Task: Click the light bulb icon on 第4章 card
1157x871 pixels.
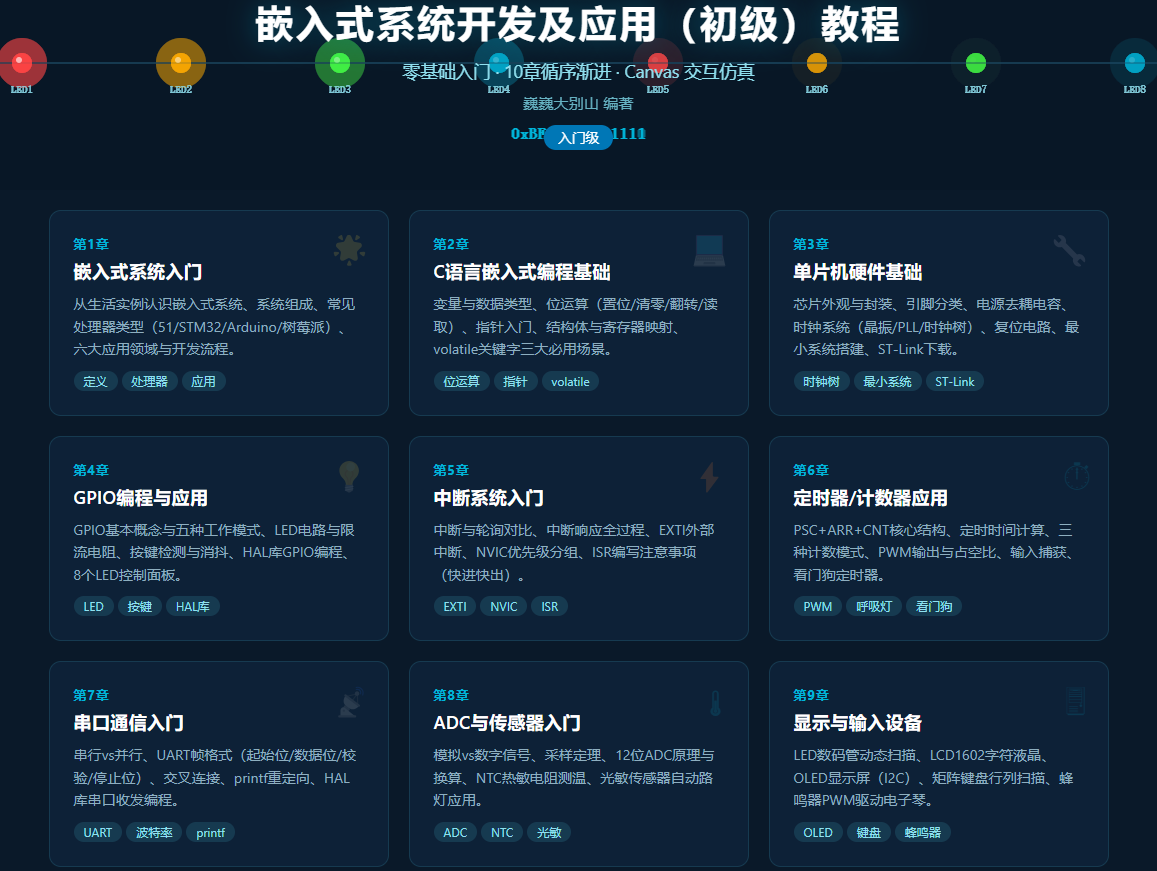Action: coord(349,476)
